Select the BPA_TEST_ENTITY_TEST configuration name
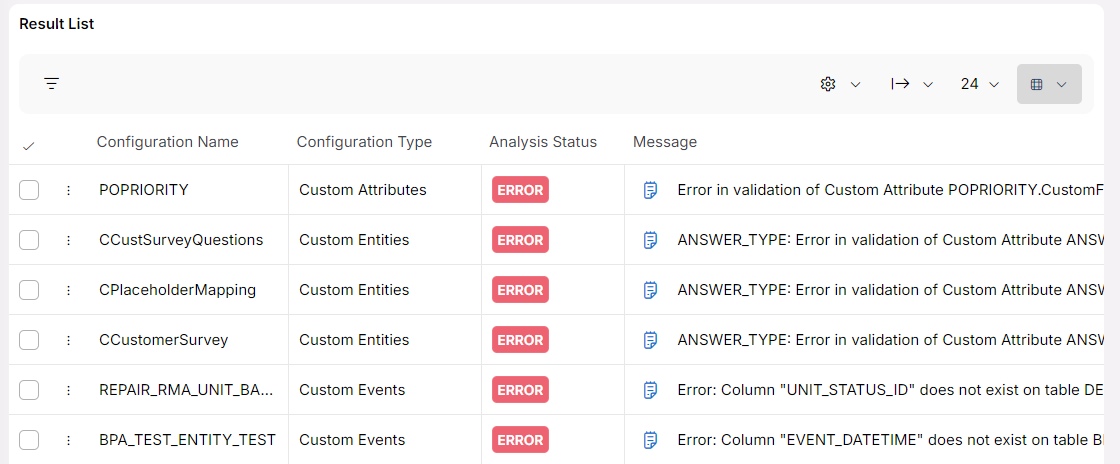Image resolution: width=1120 pixels, height=464 pixels. pyautogui.click(x=187, y=440)
